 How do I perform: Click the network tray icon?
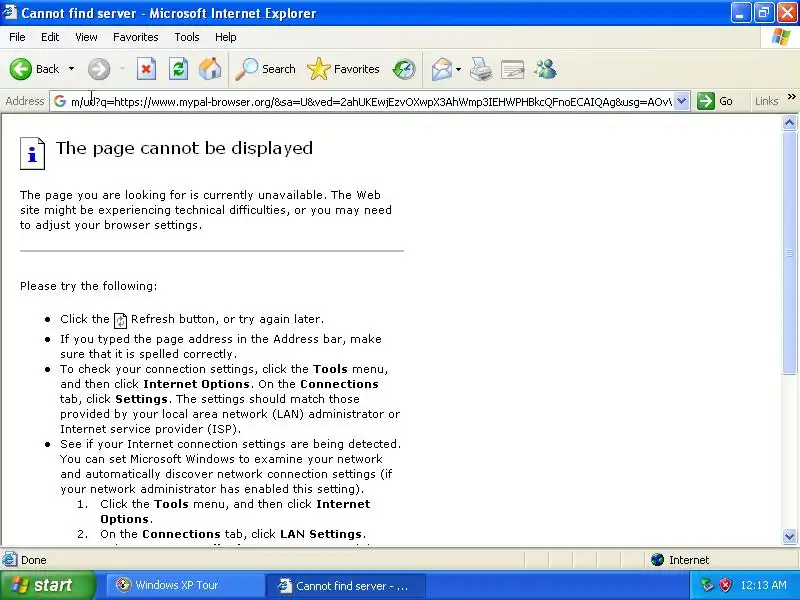(x=707, y=585)
